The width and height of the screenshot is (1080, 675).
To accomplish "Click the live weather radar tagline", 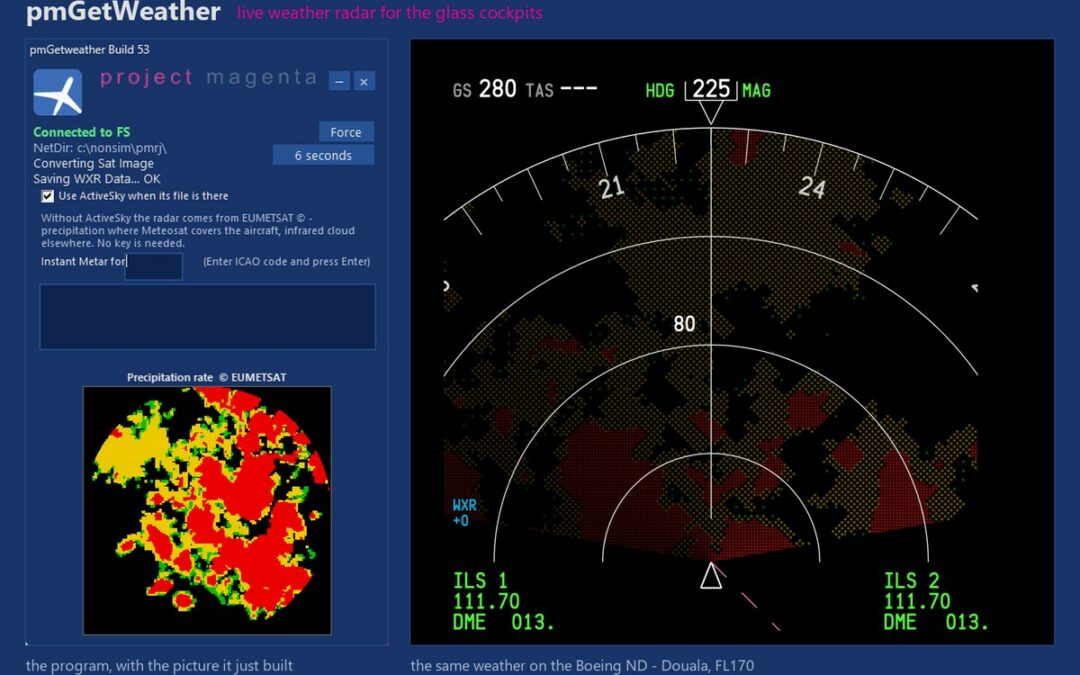I will coord(390,13).
